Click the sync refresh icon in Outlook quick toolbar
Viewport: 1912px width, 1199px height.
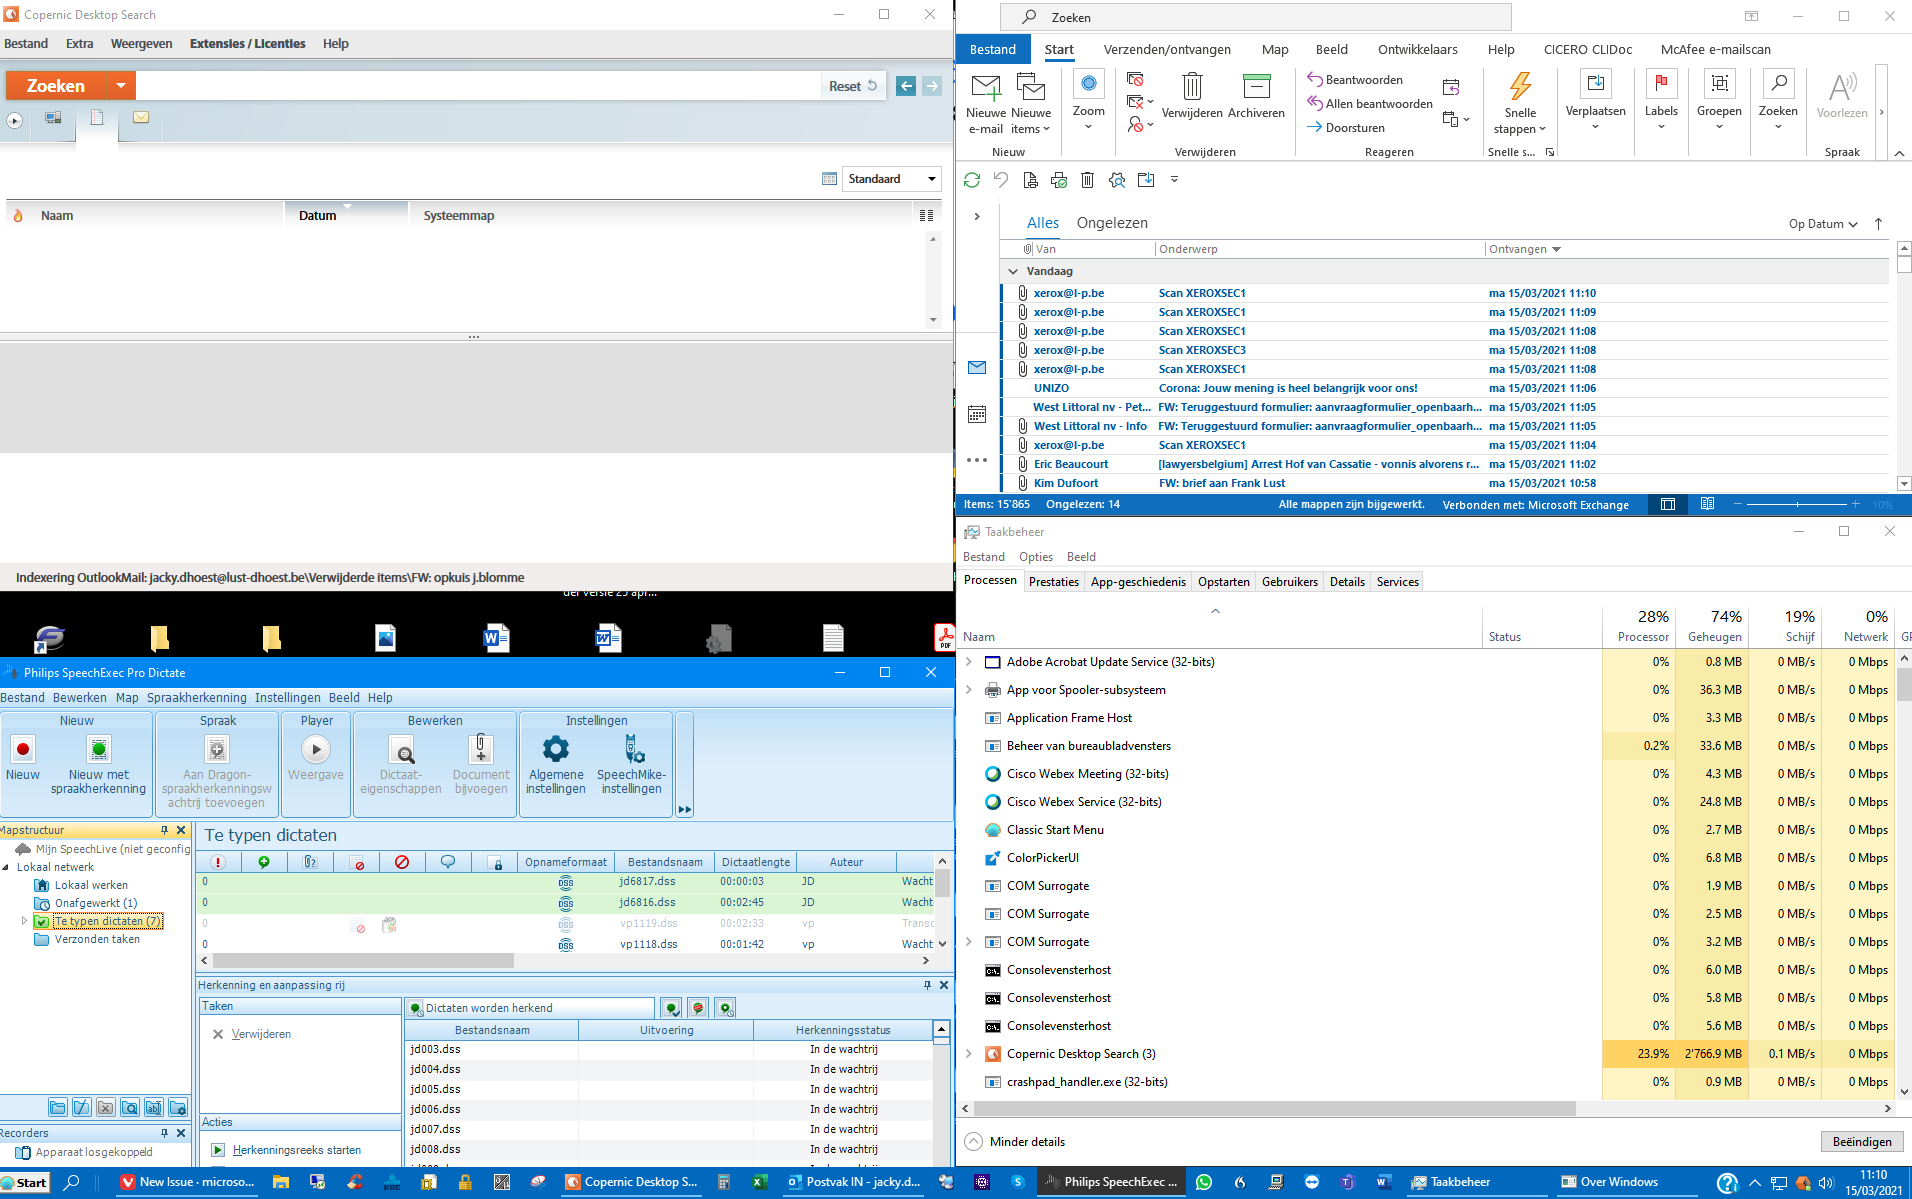click(972, 180)
